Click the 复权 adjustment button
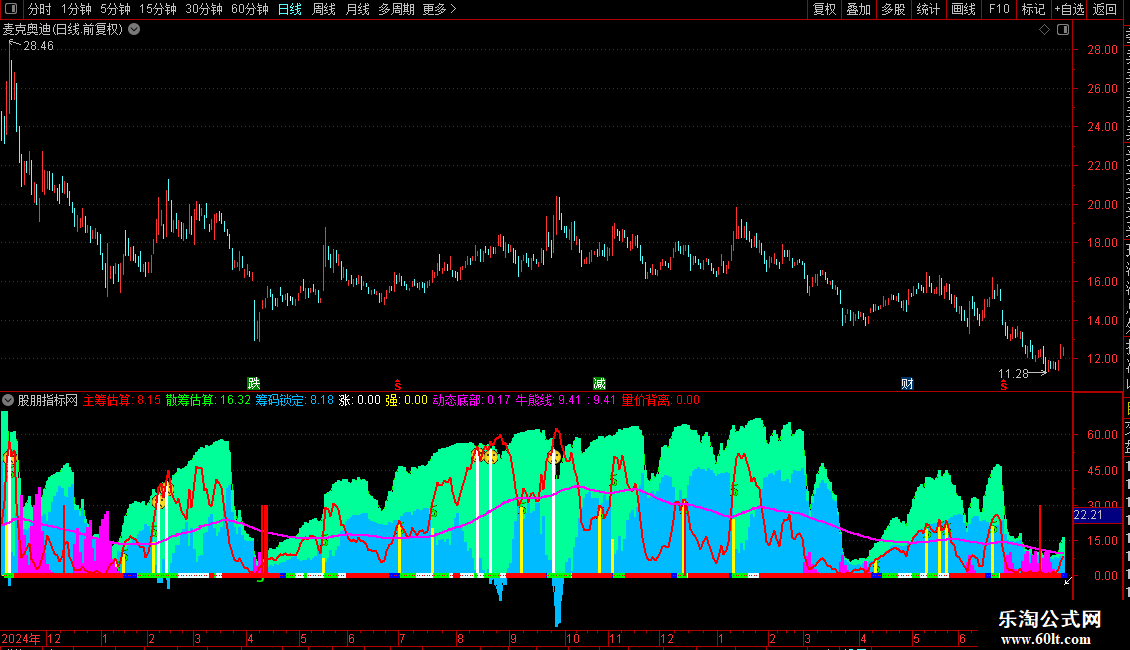This screenshot has height=650, width=1130. coord(824,9)
